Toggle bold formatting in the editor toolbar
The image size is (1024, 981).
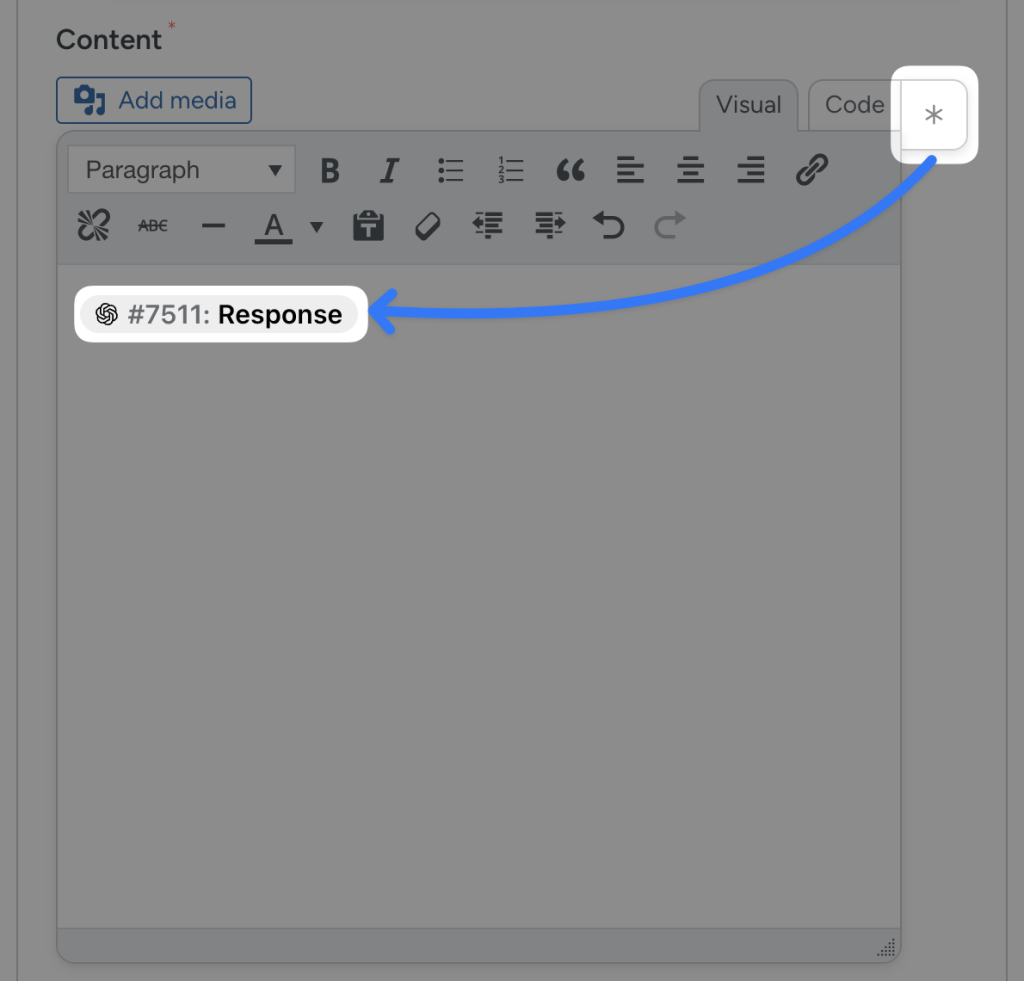click(x=330, y=170)
